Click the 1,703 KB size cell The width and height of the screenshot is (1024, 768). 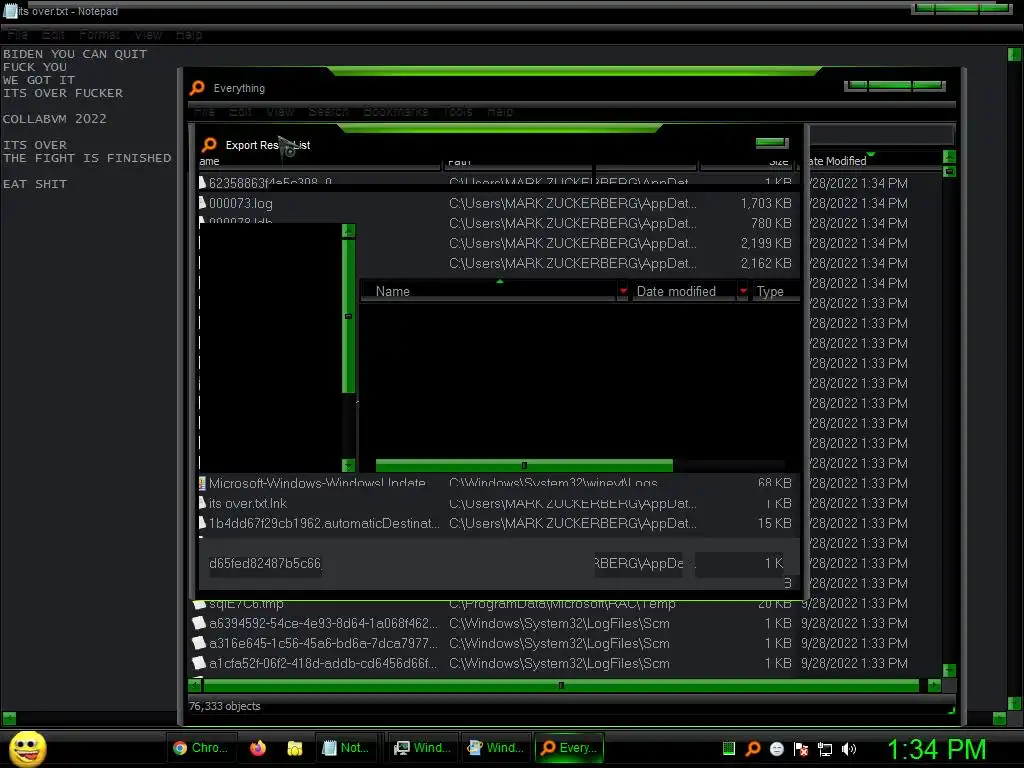[x=765, y=203]
